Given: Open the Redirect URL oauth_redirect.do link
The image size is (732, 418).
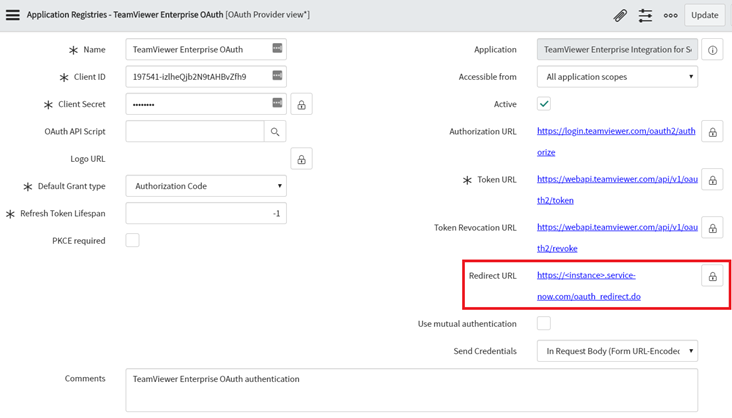Looking at the screenshot, I should [589, 286].
